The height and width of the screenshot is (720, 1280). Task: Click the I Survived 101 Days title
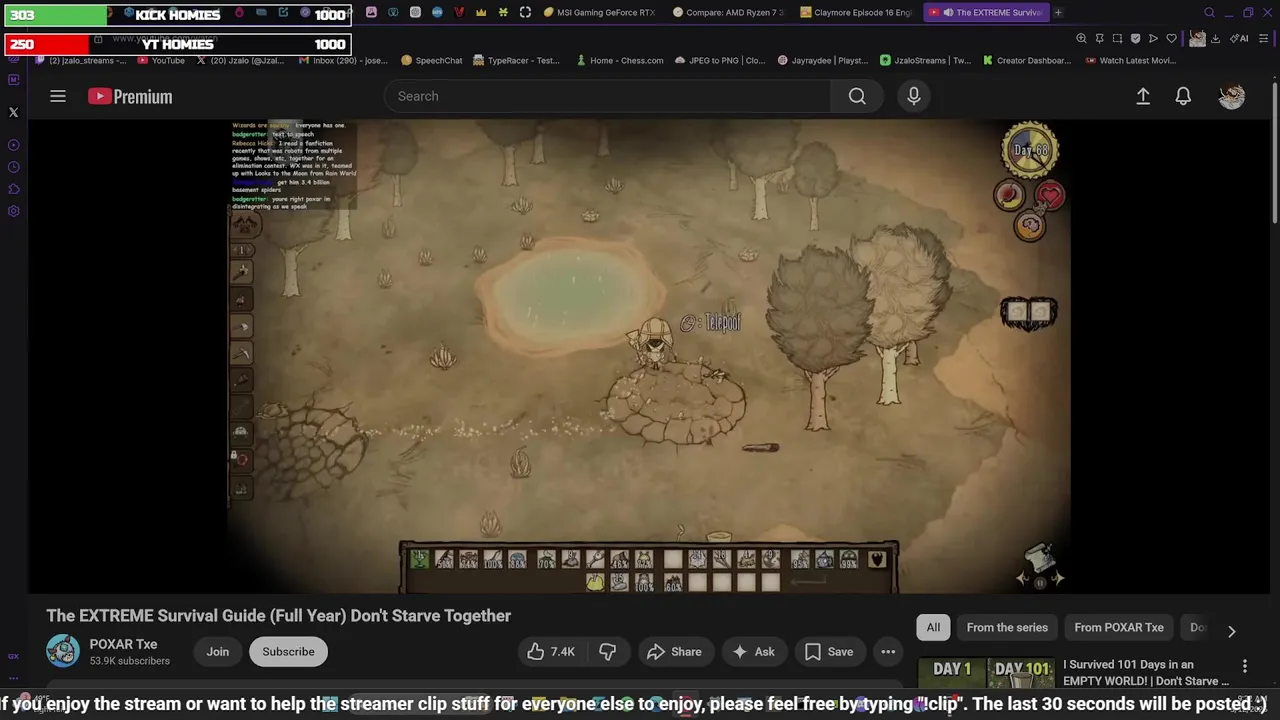point(1146,672)
